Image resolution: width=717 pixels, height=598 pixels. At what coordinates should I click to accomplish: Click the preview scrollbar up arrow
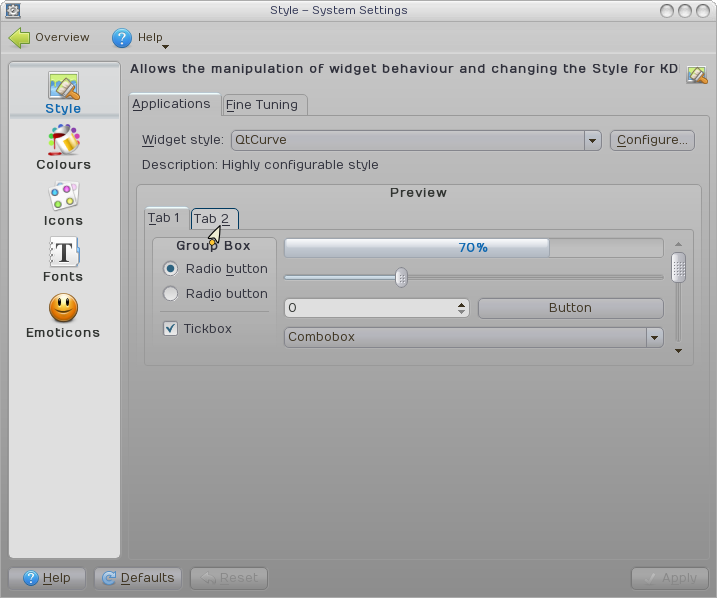tap(679, 244)
